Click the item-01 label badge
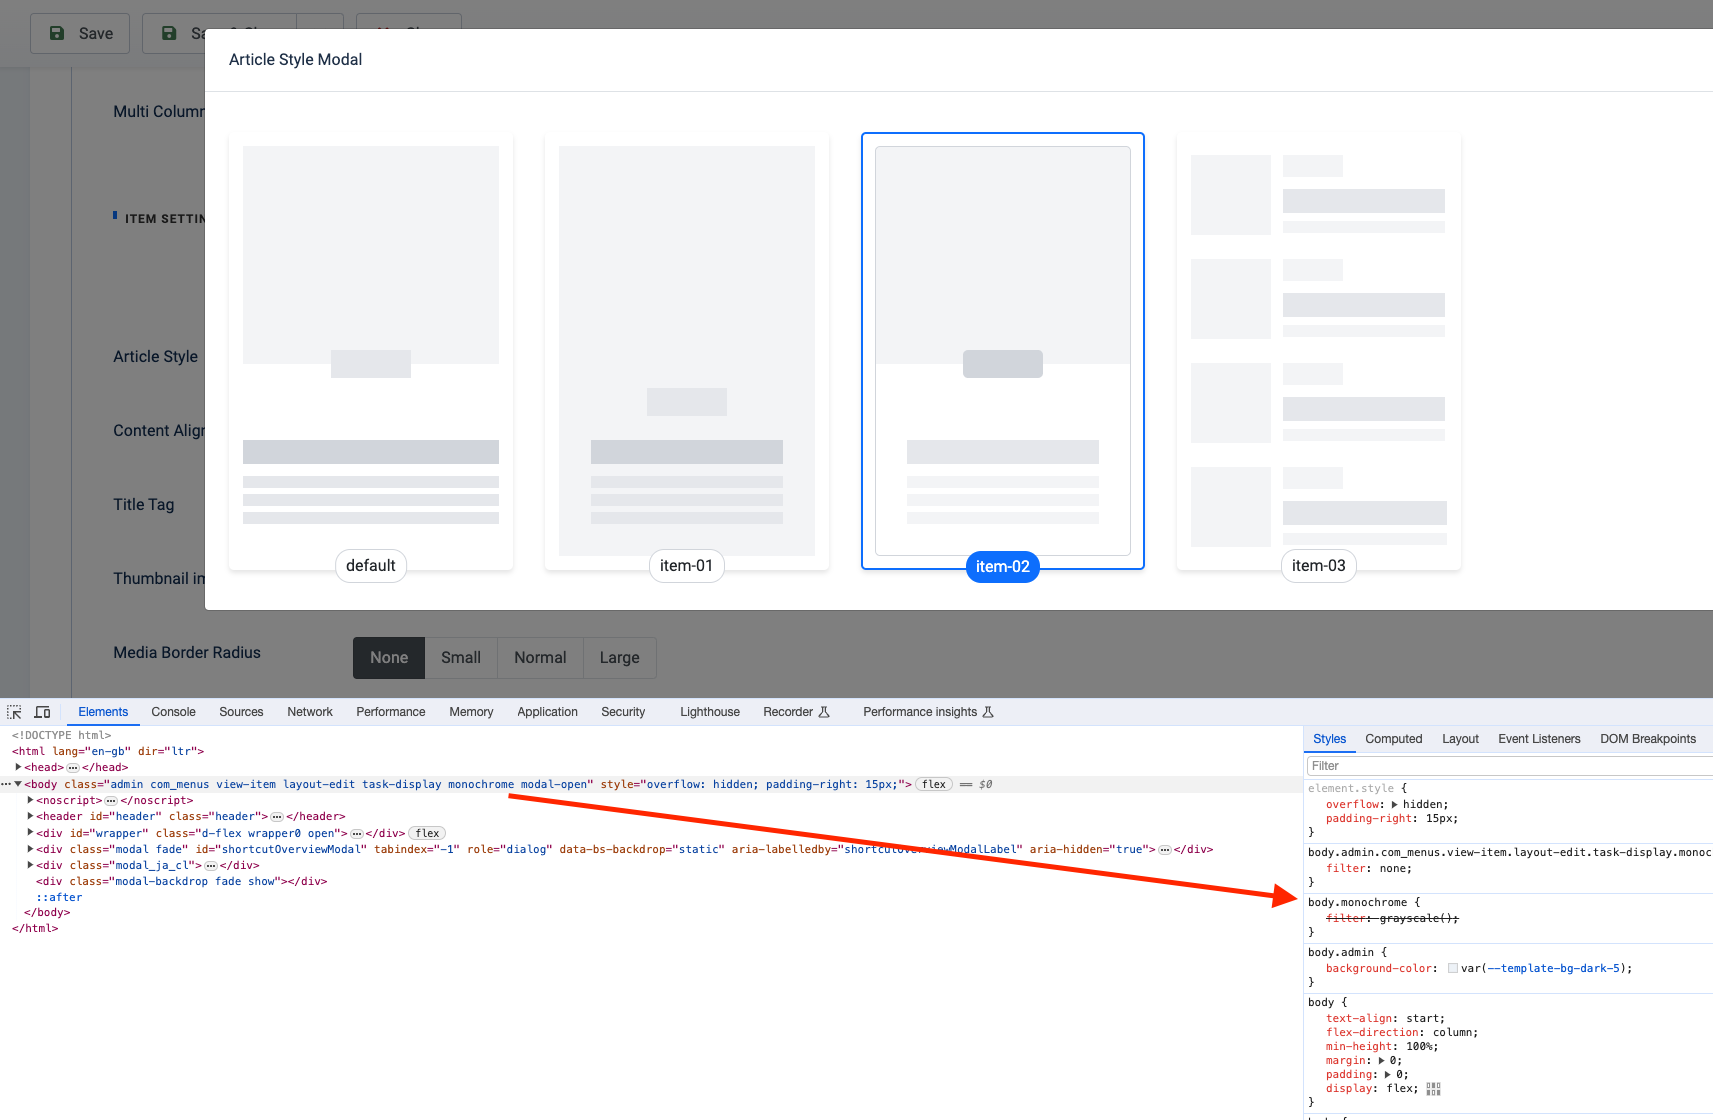This screenshot has width=1713, height=1120. [x=687, y=566]
